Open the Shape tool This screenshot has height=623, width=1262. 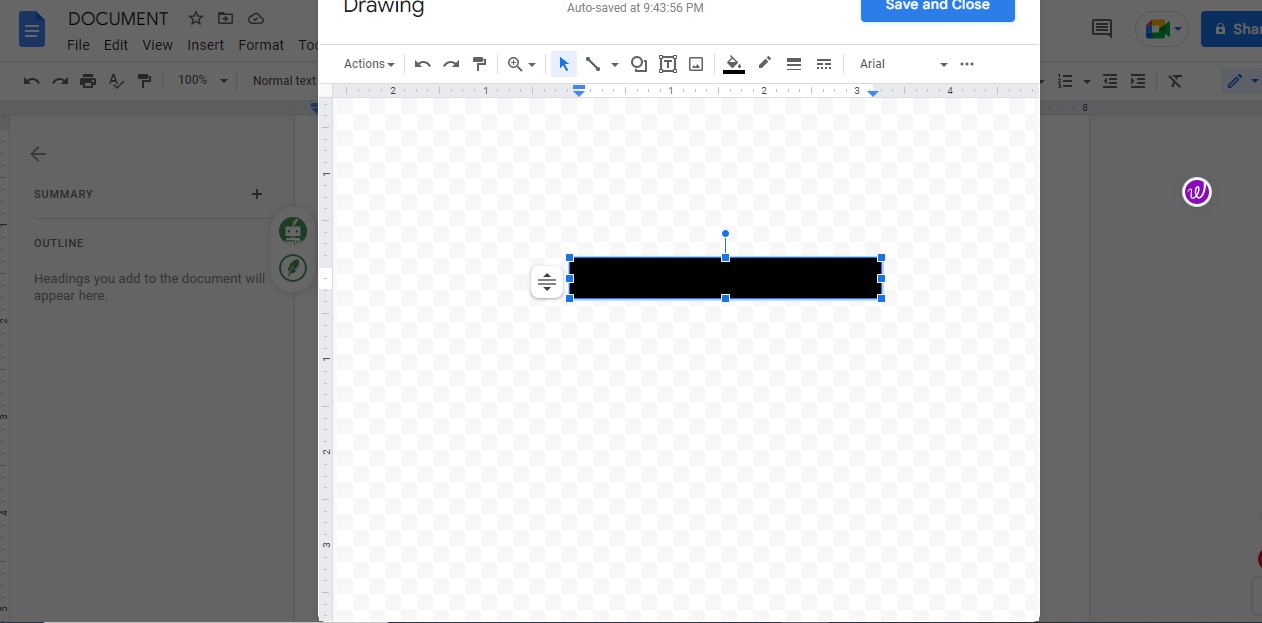[x=639, y=63]
